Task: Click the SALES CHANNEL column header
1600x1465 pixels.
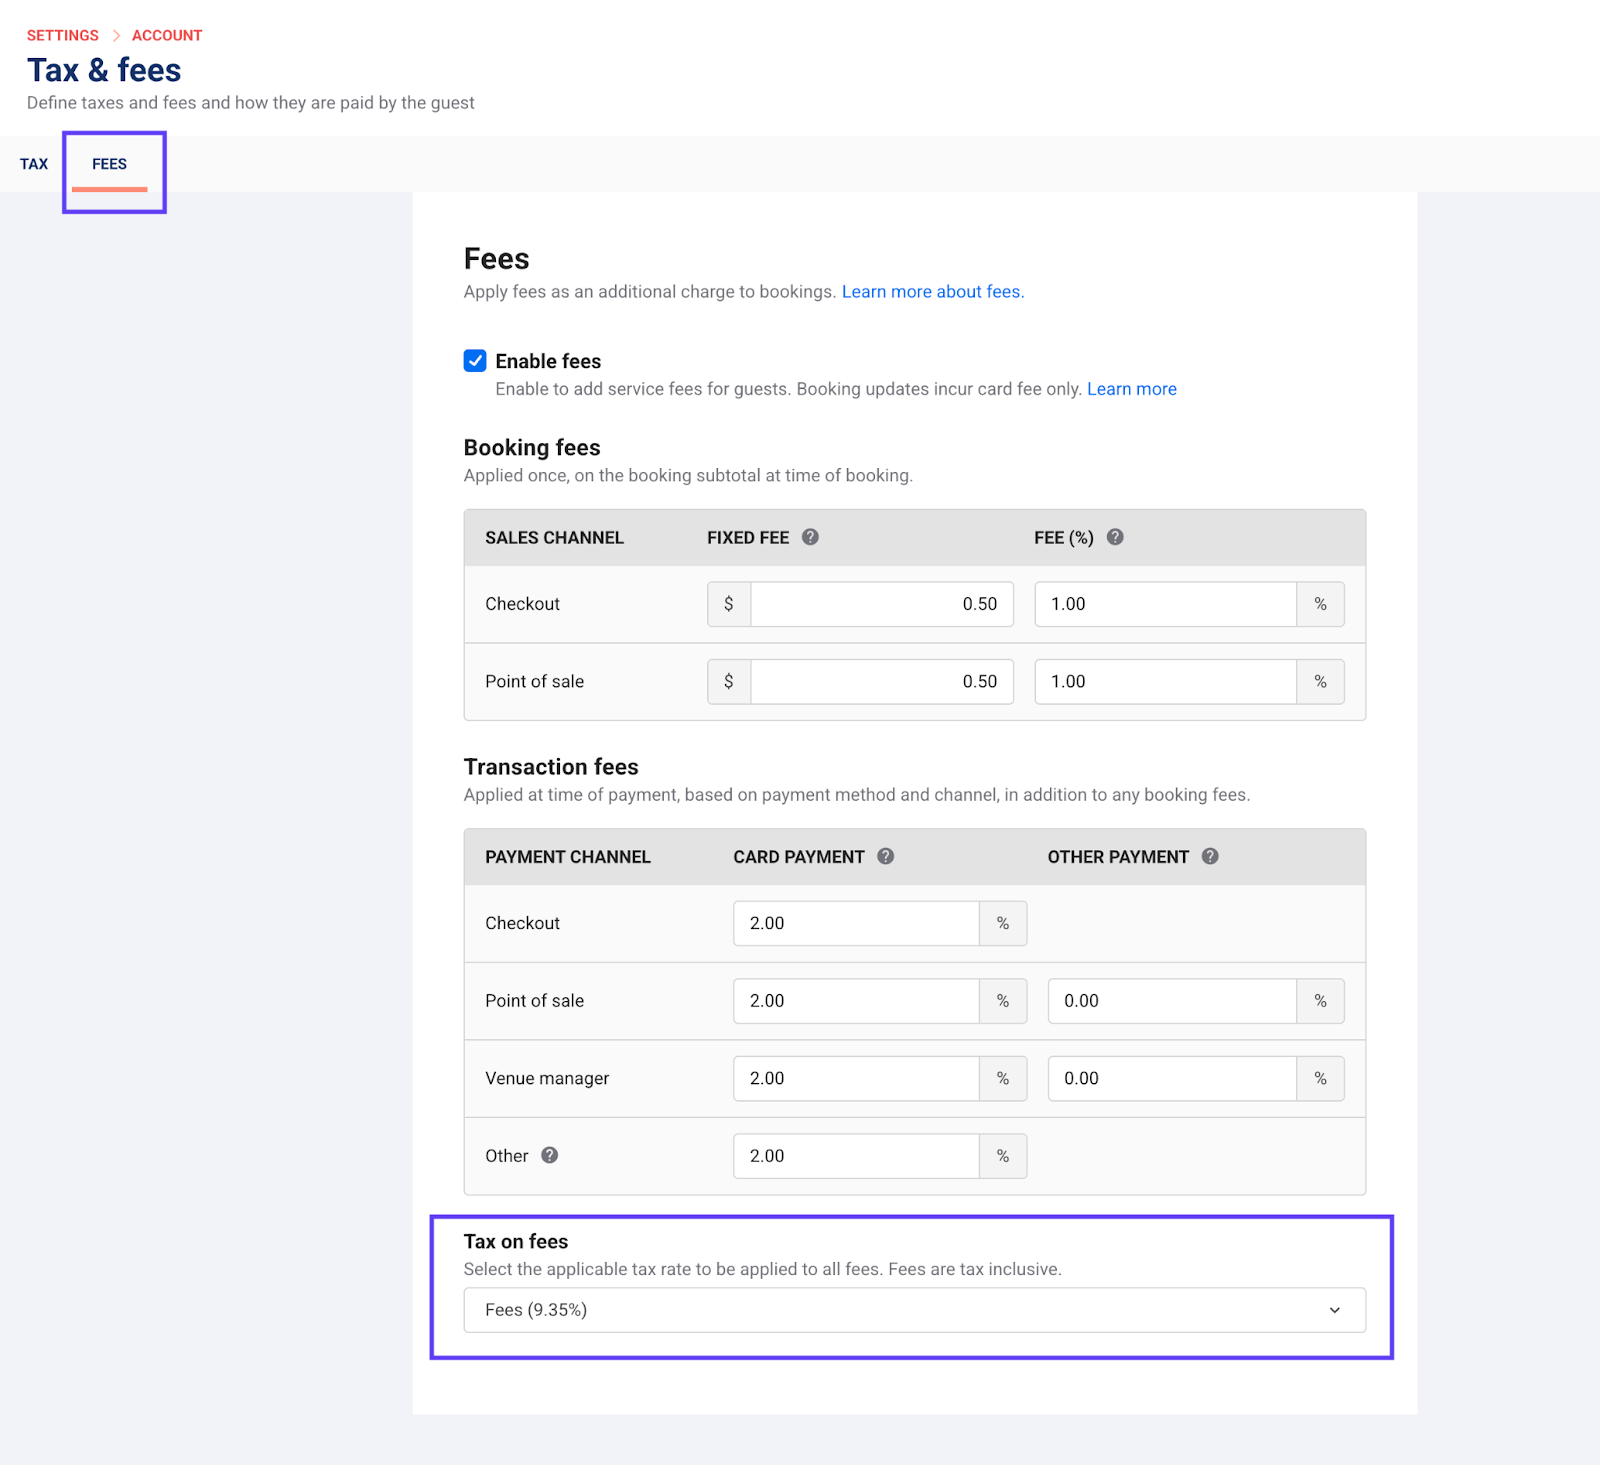Action: pyautogui.click(x=554, y=538)
